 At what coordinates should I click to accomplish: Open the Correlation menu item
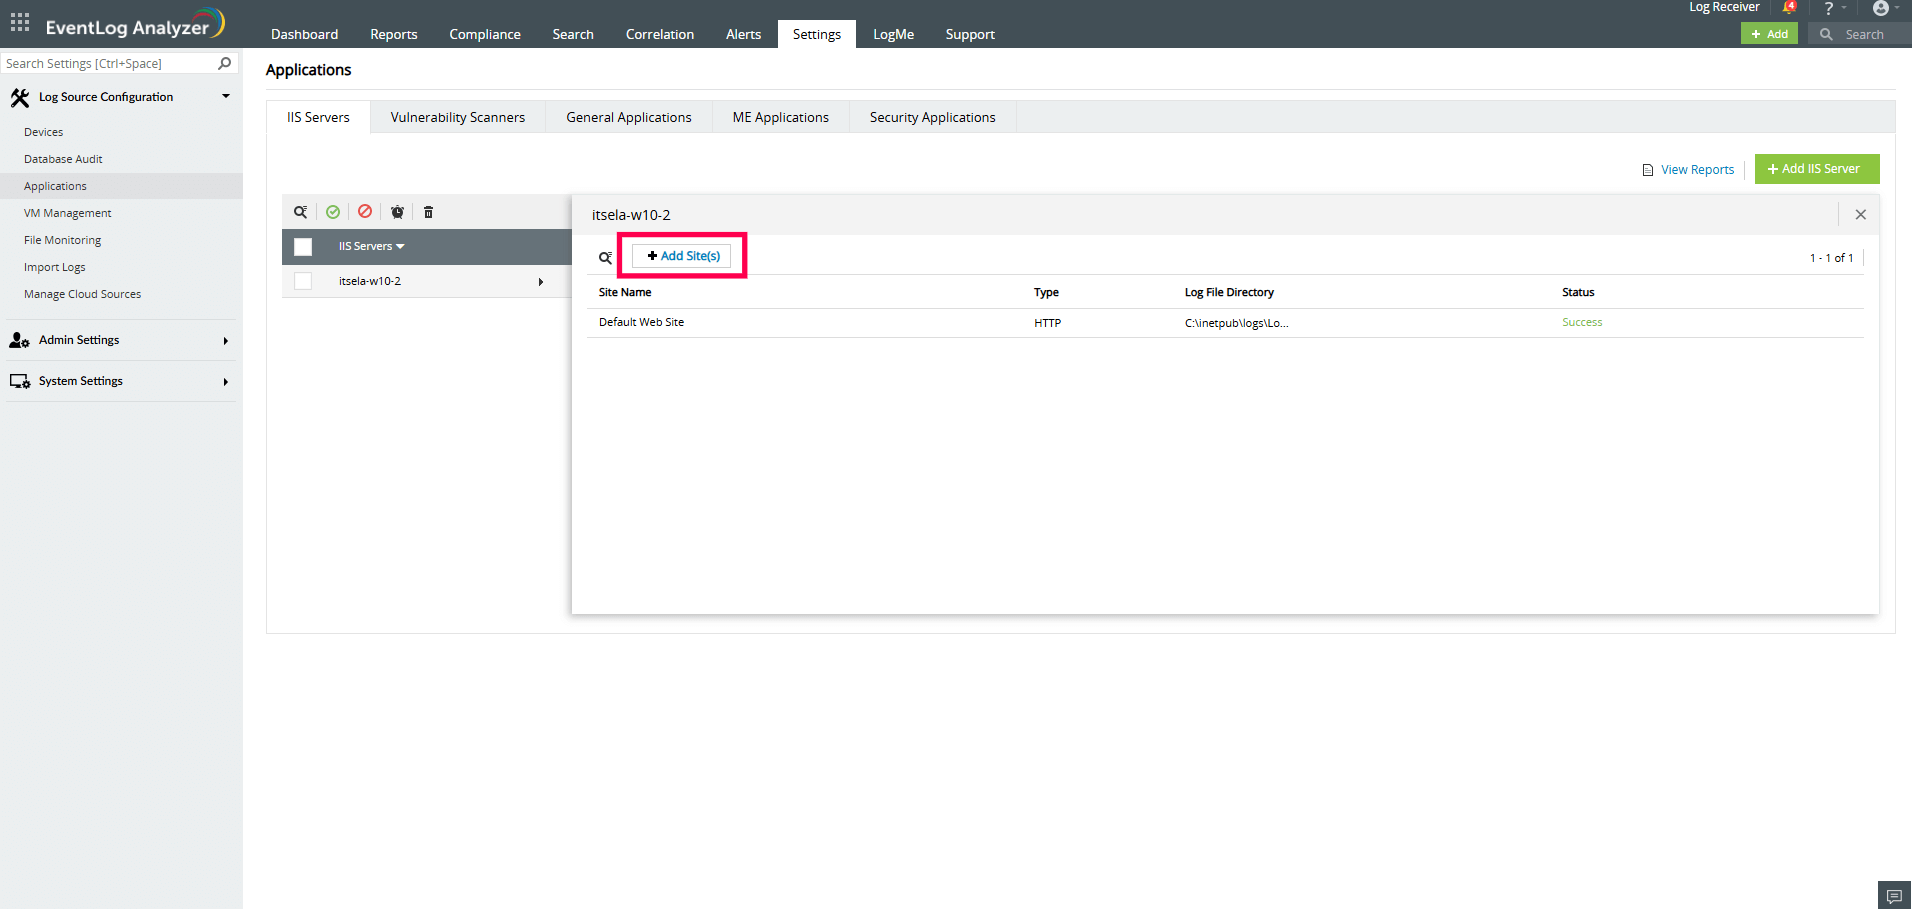click(x=659, y=33)
